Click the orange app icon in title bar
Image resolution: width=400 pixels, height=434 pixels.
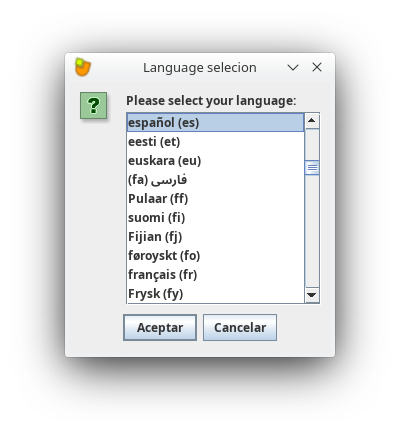click(x=82, y=67)
